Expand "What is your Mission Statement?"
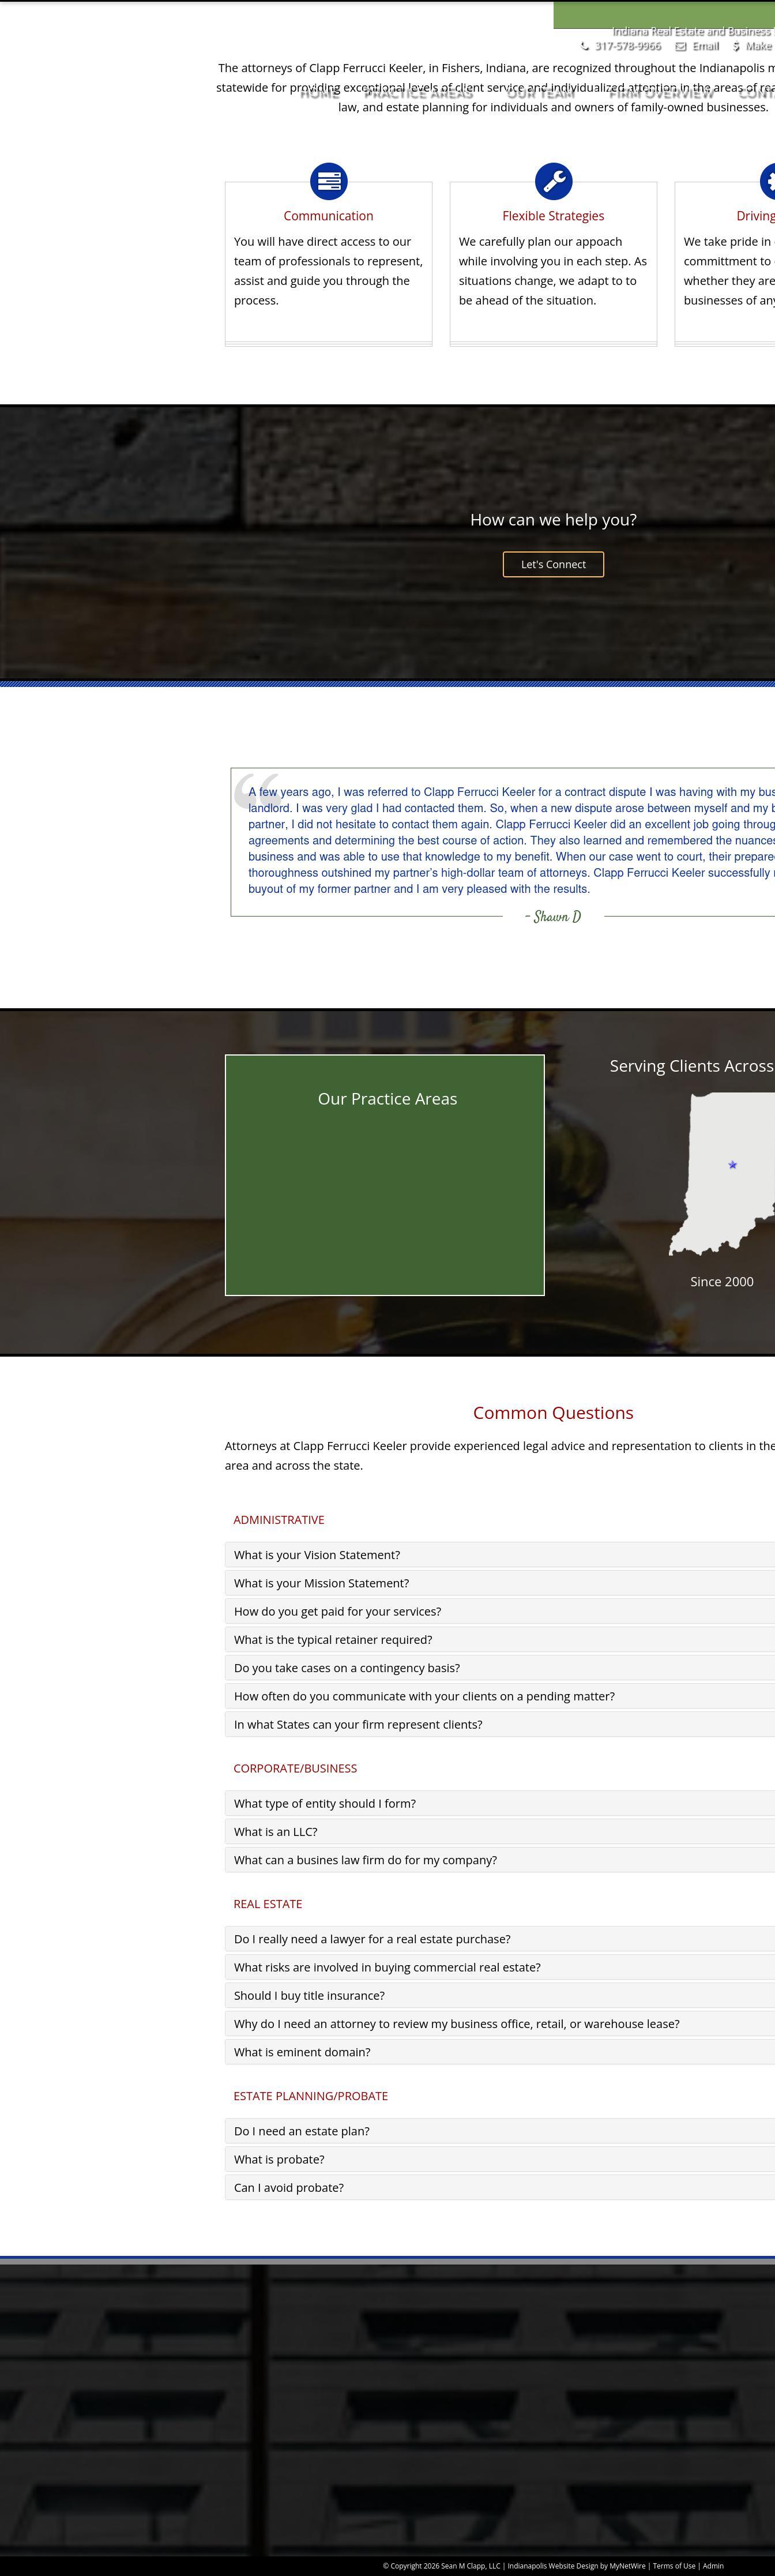This screenshot has width=775, height=2576. coord(500,1583)
